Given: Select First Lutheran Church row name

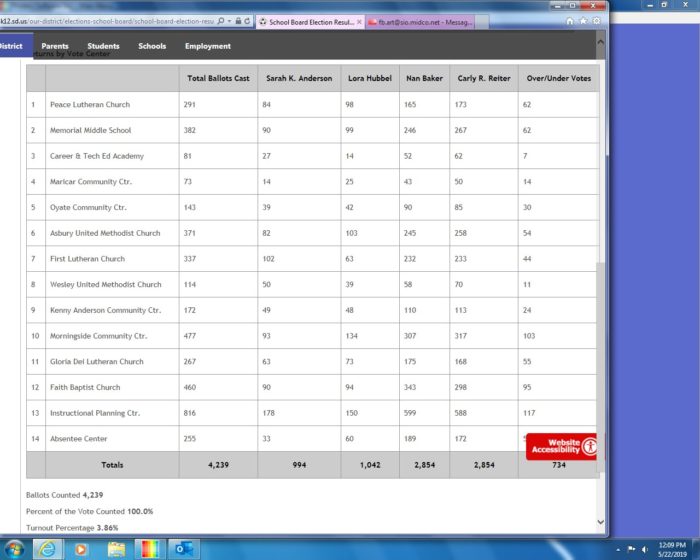Looking at the screenshot, I should 87,259.
